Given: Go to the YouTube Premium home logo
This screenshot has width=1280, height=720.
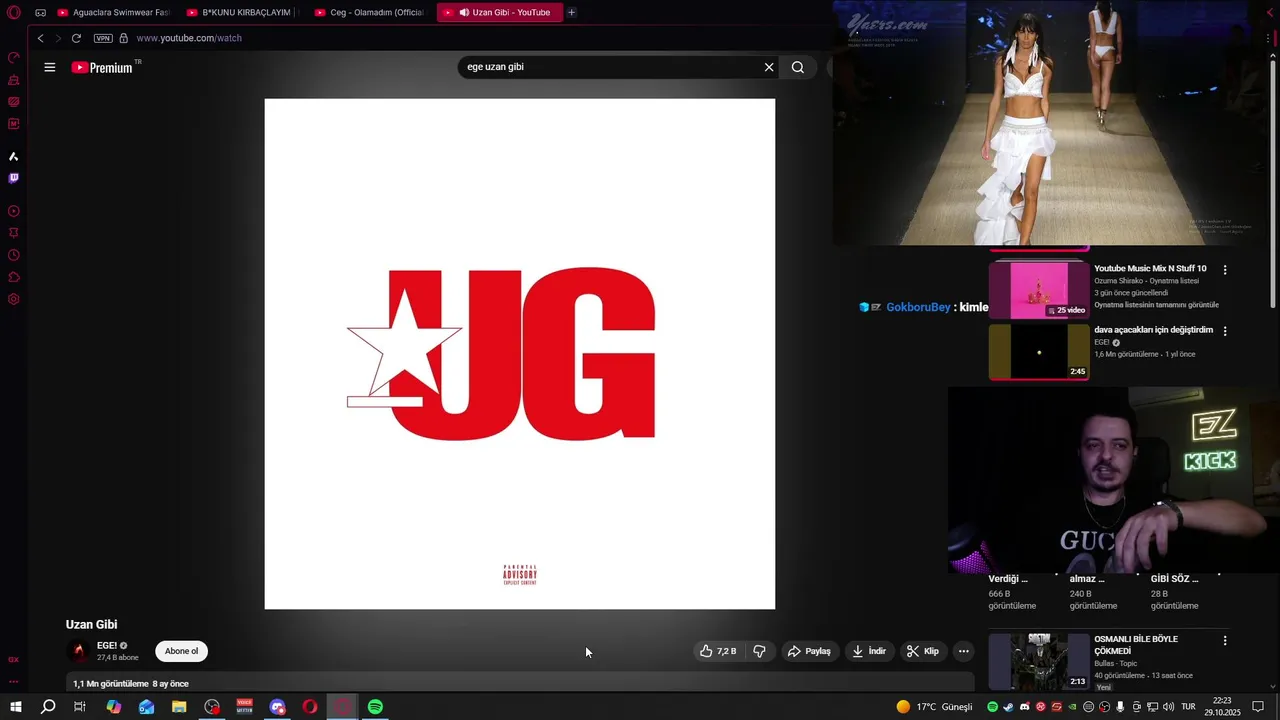Looking at the screenshot, I should click(x=102, y=67).
